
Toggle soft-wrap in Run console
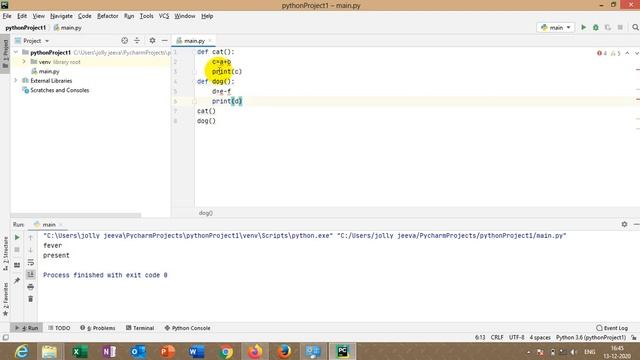(x=31, y=262)
